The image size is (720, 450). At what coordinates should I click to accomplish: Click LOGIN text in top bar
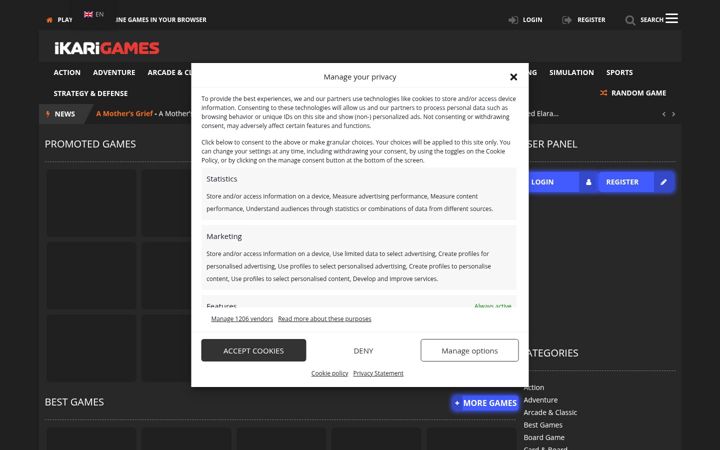point(532,20)
